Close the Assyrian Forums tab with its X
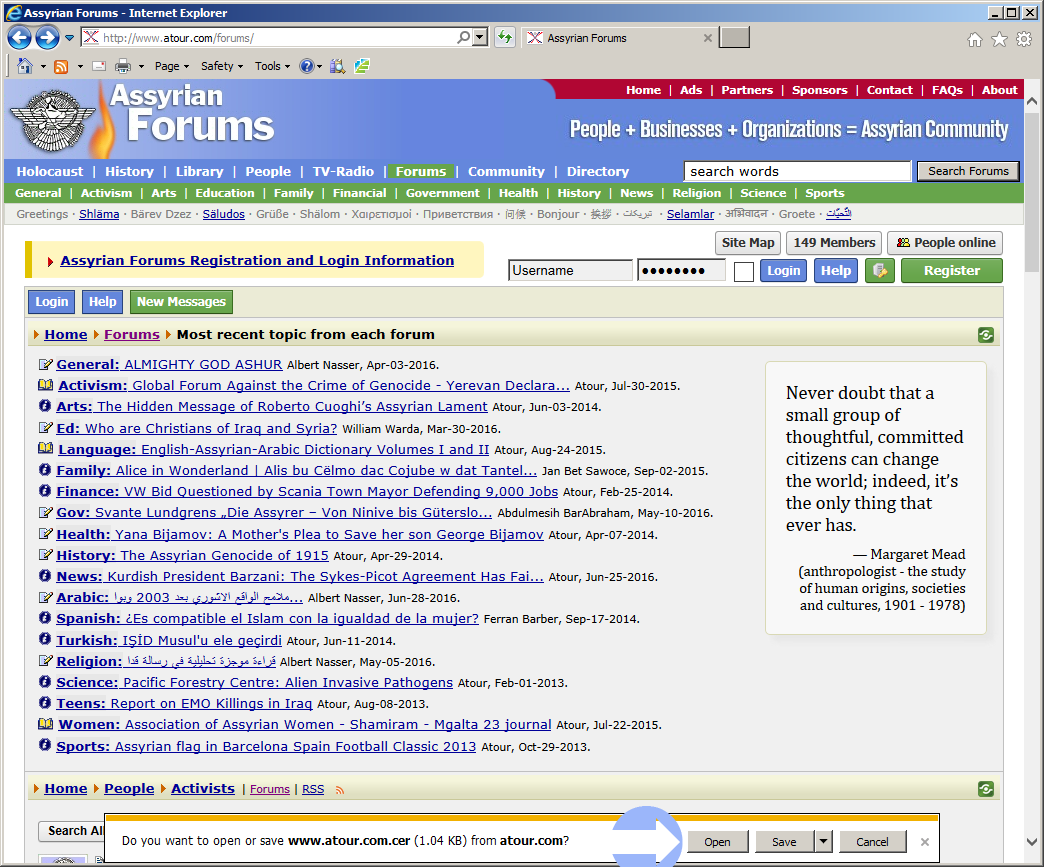 [708, 38]
